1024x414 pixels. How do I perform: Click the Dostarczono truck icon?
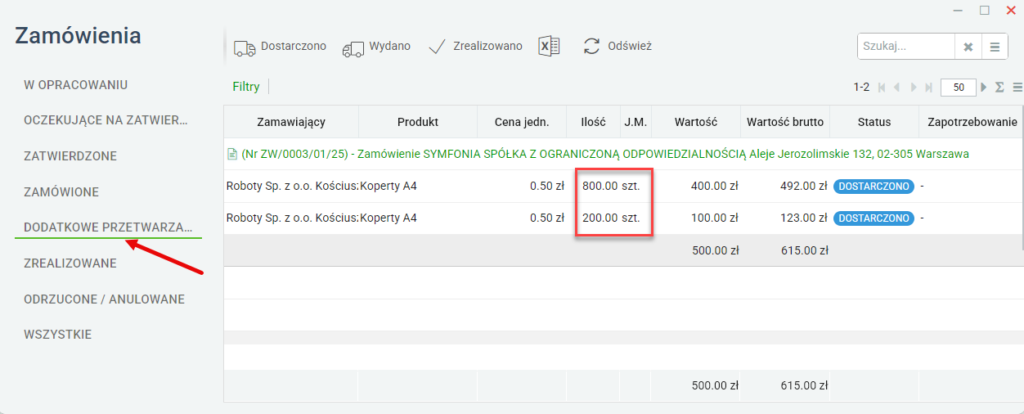tap(245, 48)
